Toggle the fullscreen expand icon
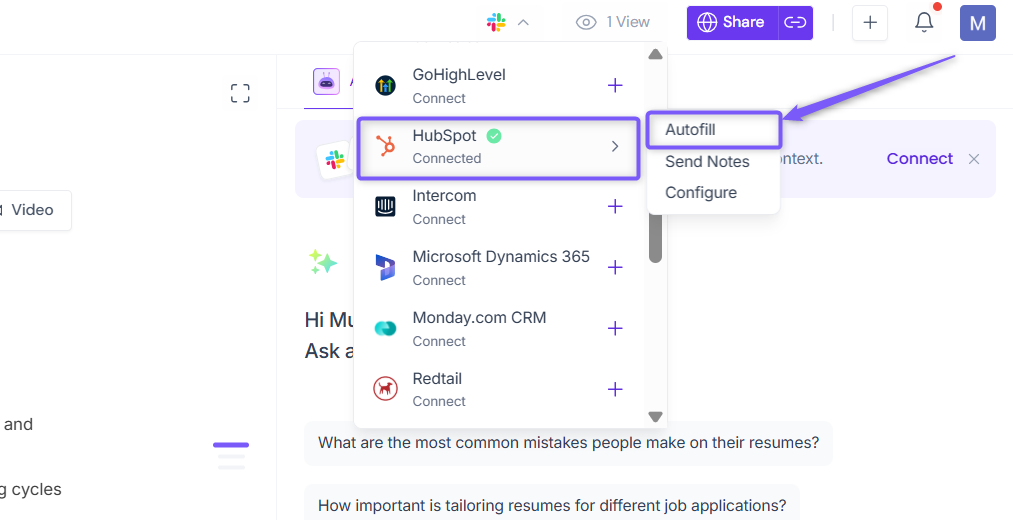1013x520 pixels. coord(240,93)
